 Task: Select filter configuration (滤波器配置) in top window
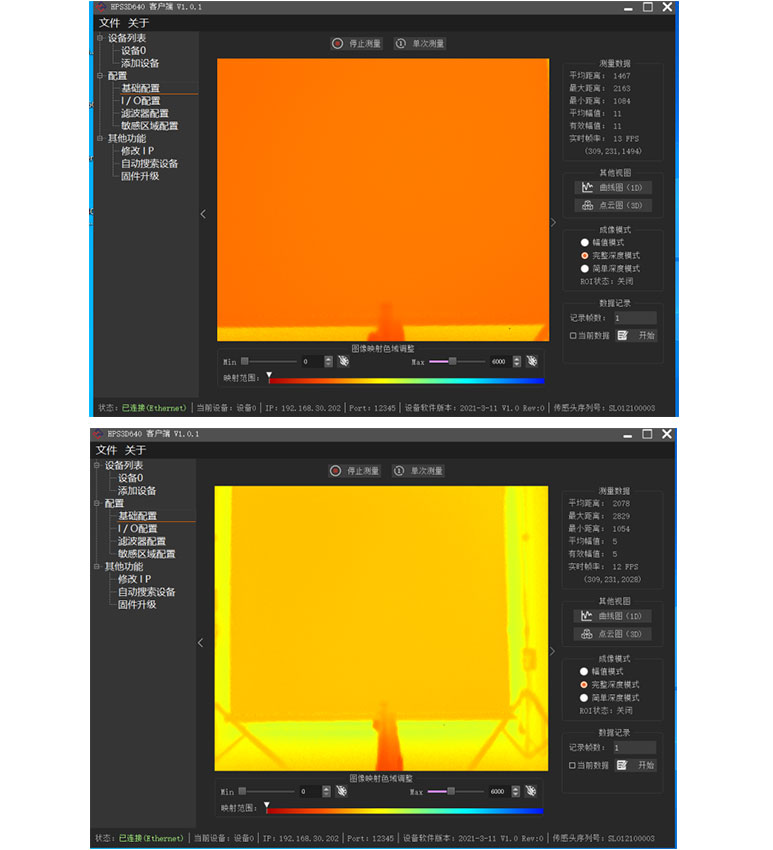click(145, 113)
